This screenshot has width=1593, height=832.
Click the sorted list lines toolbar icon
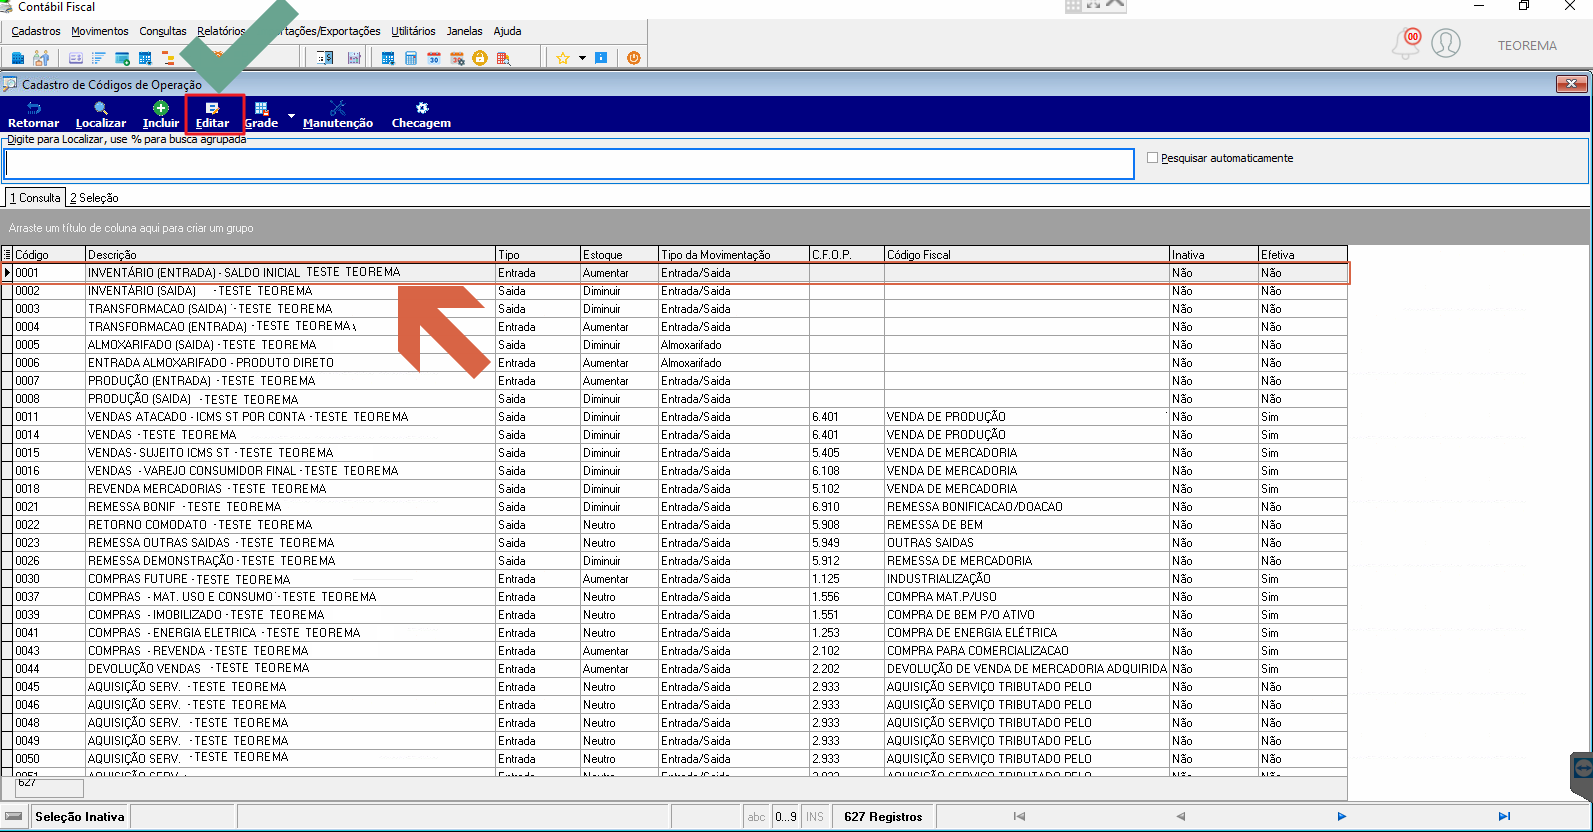pos(98,58)
